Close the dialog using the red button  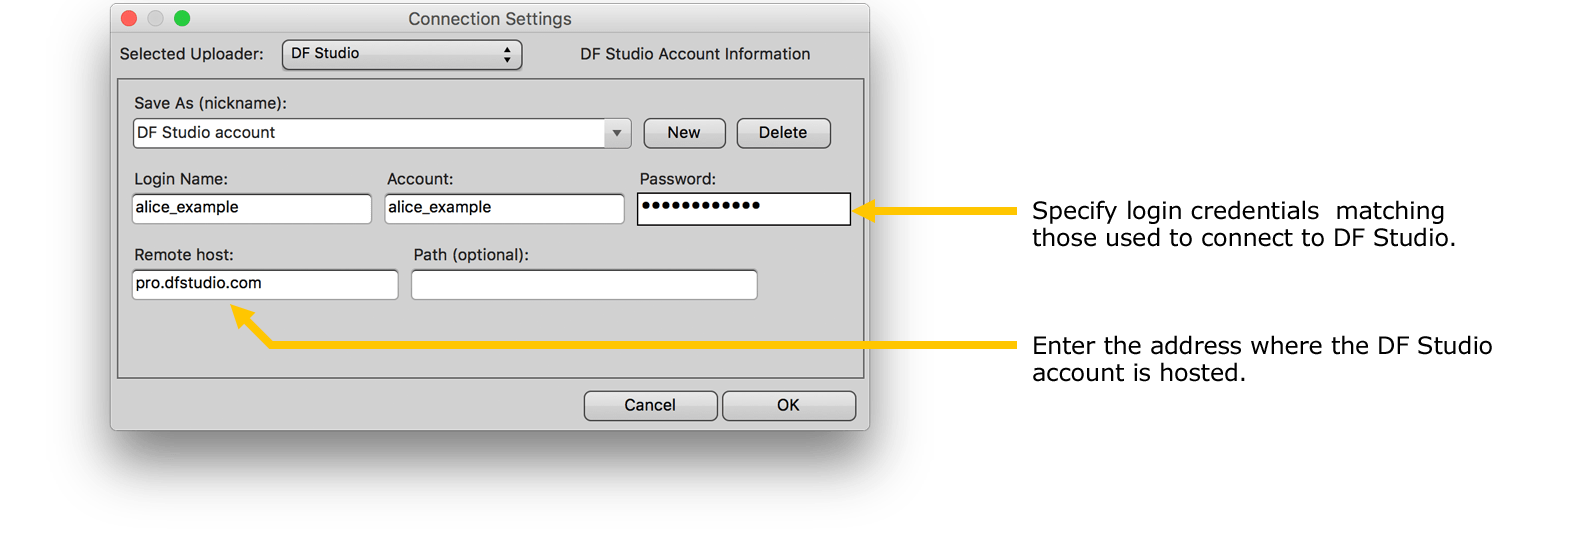pyautogui.click(x=129, y=18)
